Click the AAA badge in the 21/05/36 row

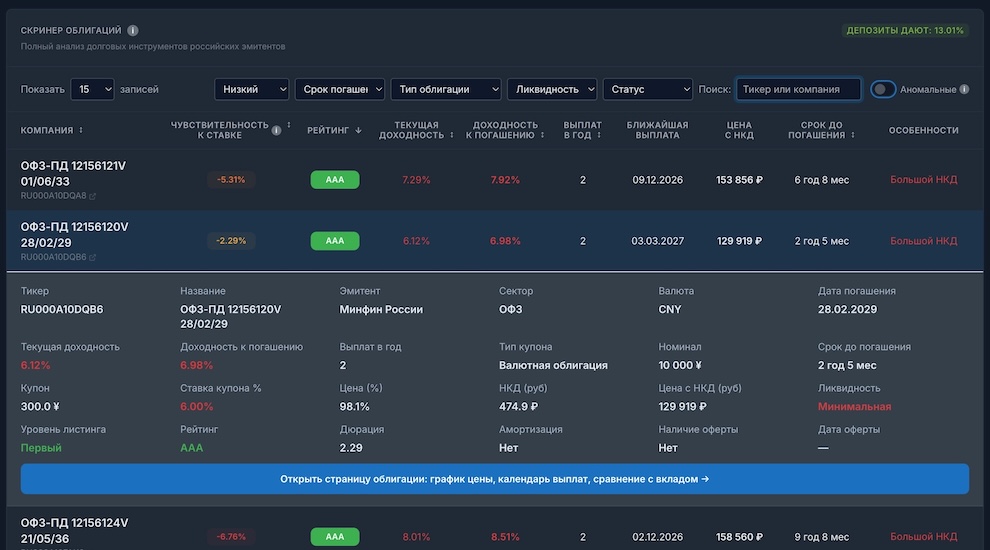[335, 537]
